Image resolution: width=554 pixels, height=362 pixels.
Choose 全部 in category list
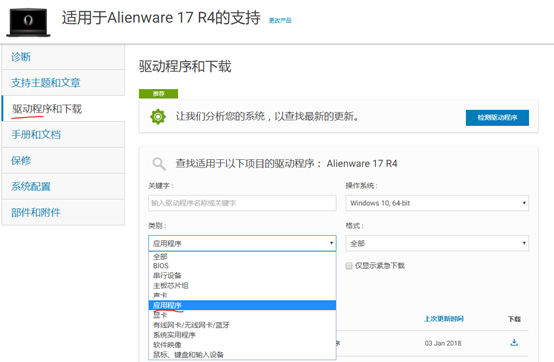(242, 256)
